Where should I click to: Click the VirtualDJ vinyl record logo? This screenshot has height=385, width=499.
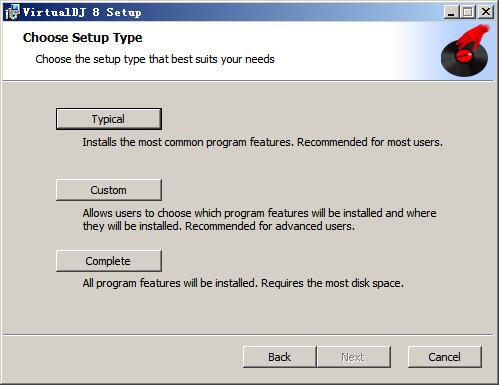tap(465, 50)
